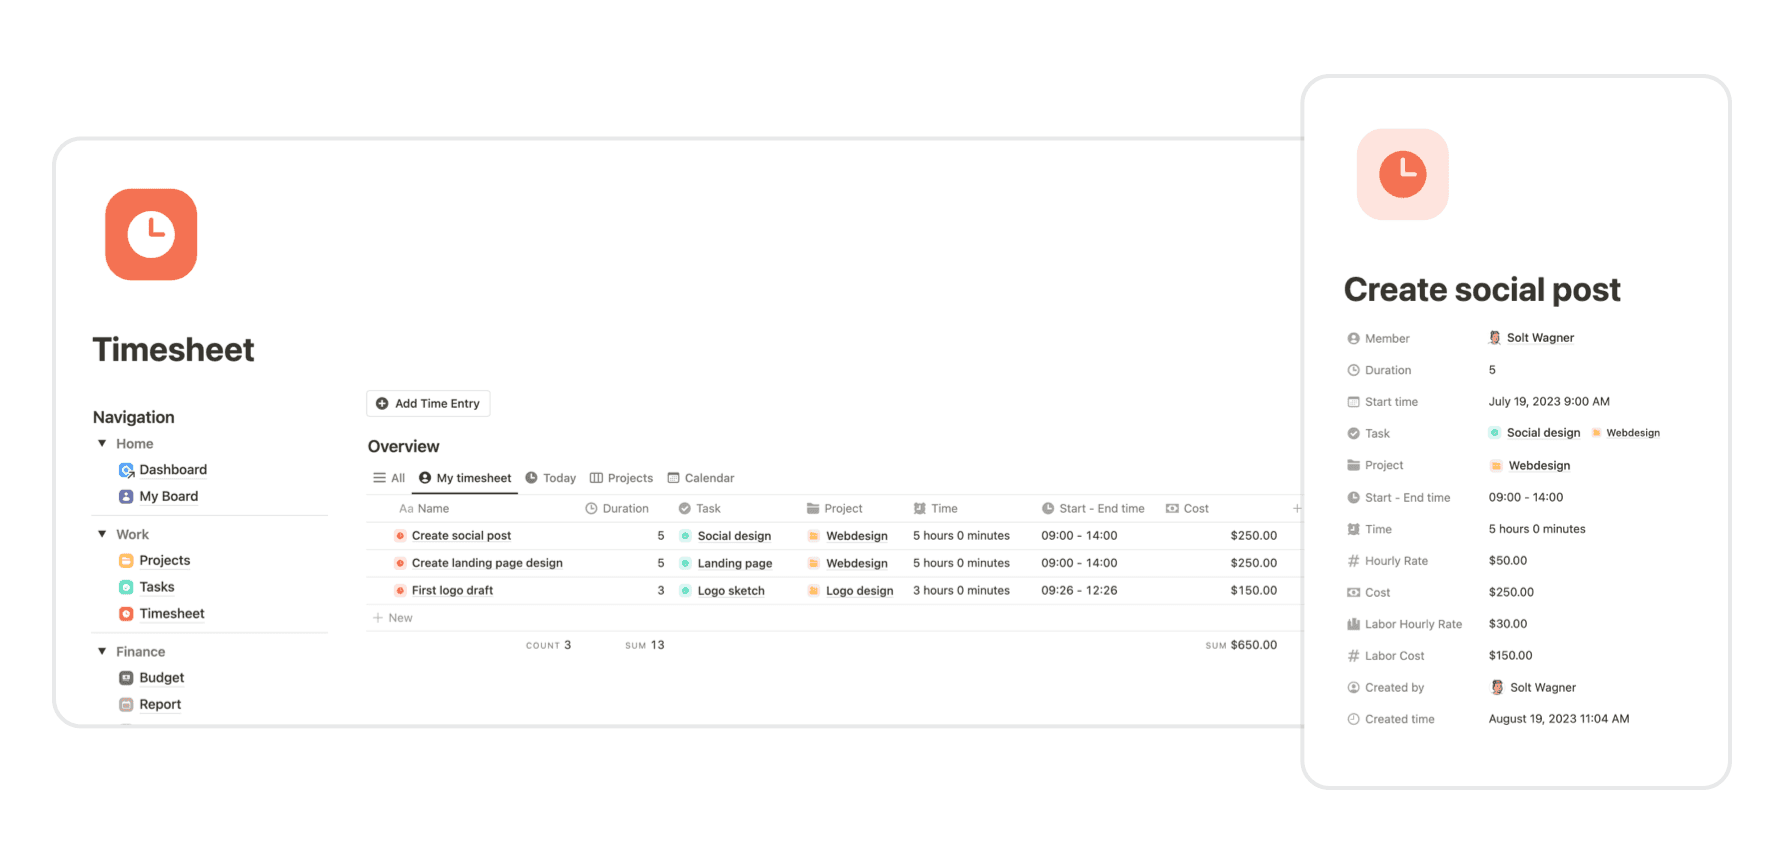1780x862 pixels.
Task: Click the COUNT 3 footer value
Action: click(x=548, y=646)
